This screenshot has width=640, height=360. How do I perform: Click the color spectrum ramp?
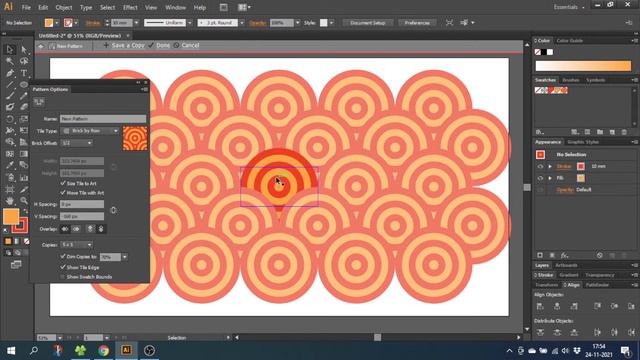coord(583,66)
